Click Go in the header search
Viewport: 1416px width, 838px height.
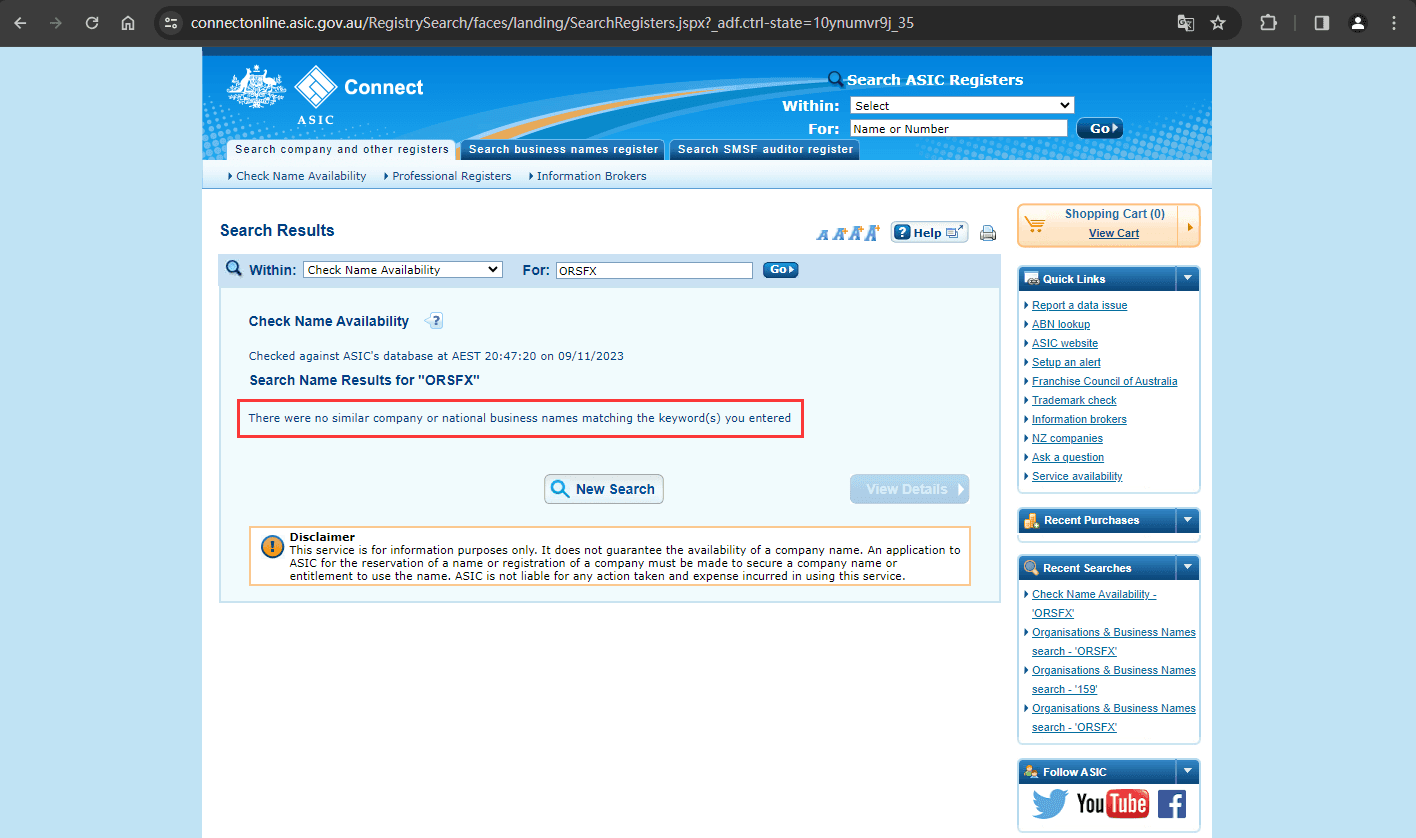click(1100, 128)
